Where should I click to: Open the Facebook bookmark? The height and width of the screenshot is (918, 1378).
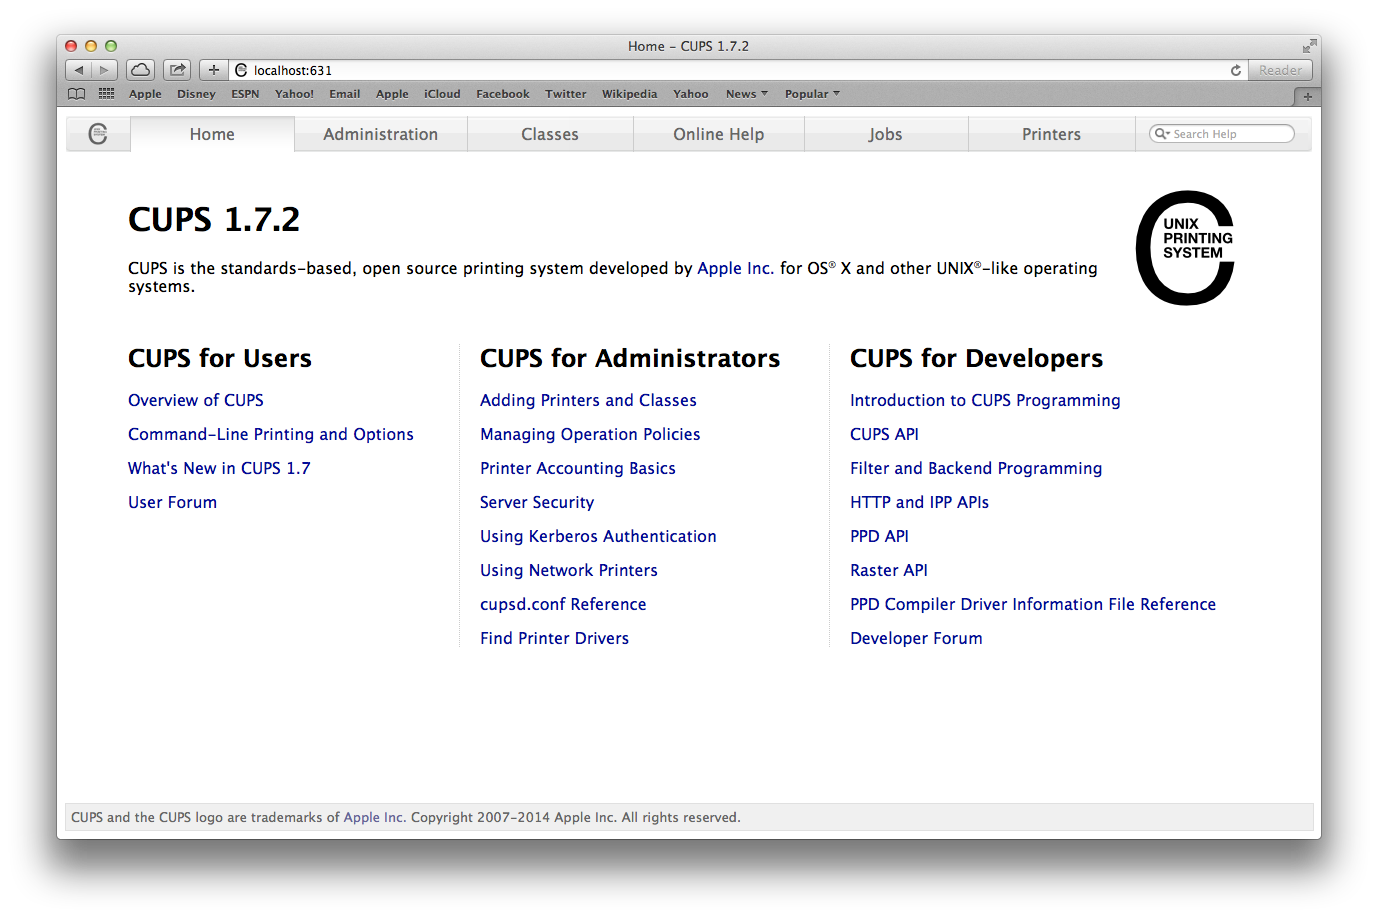click(x=503, y=94)
